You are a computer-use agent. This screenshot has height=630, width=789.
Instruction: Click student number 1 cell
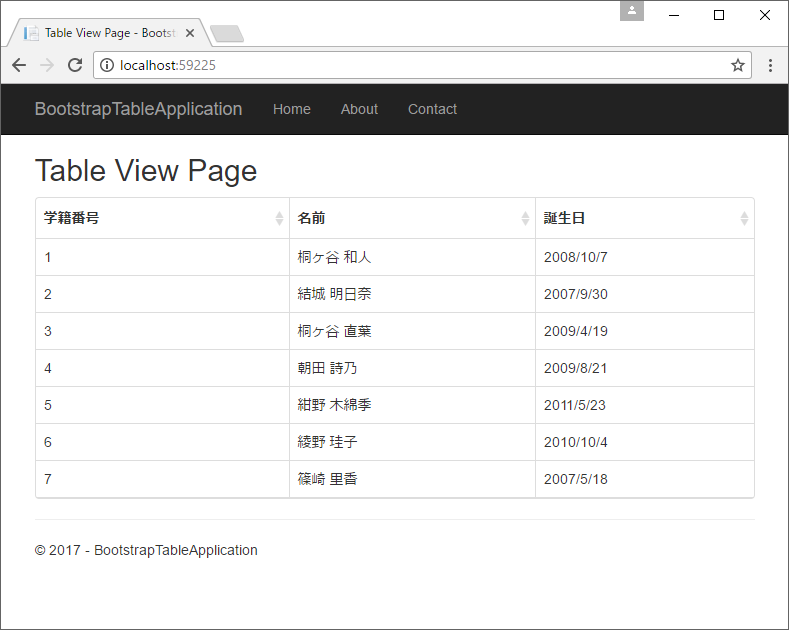coord(163,257)
